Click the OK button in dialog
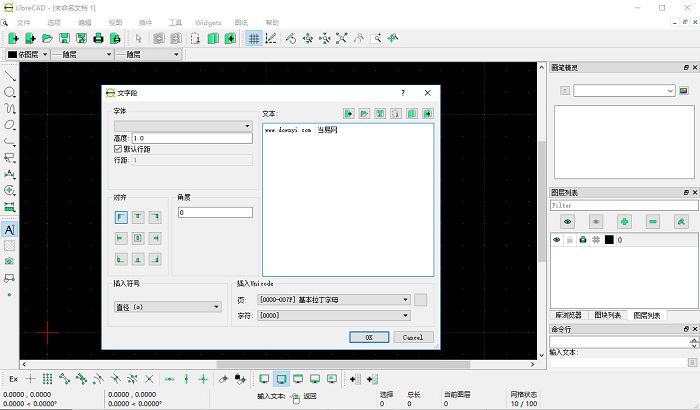The image size is (700, 410). tap(369, 337)
